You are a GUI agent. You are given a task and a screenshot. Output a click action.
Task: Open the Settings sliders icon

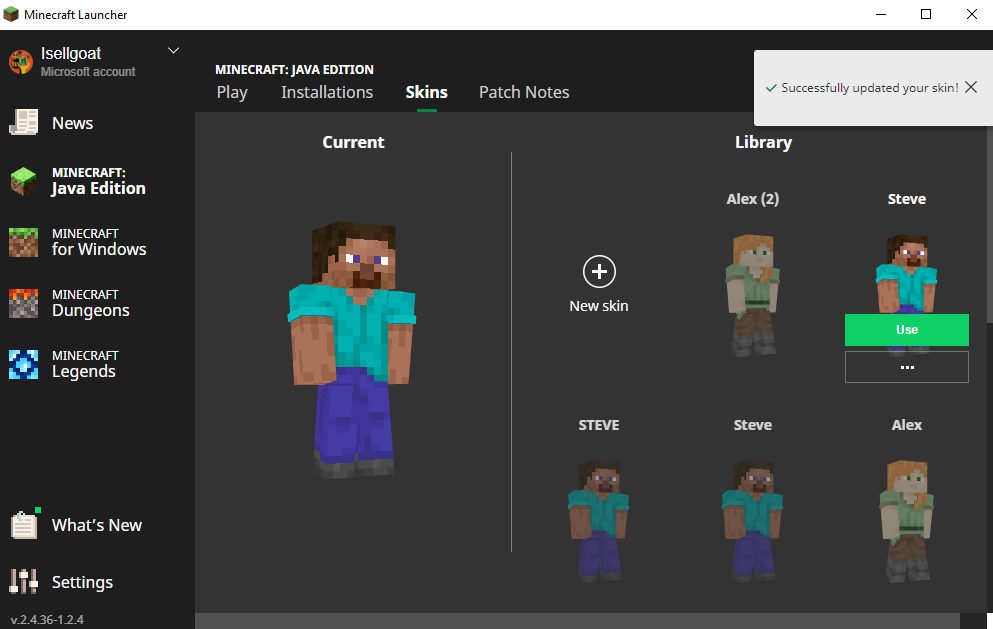click(x=23, y=582)
